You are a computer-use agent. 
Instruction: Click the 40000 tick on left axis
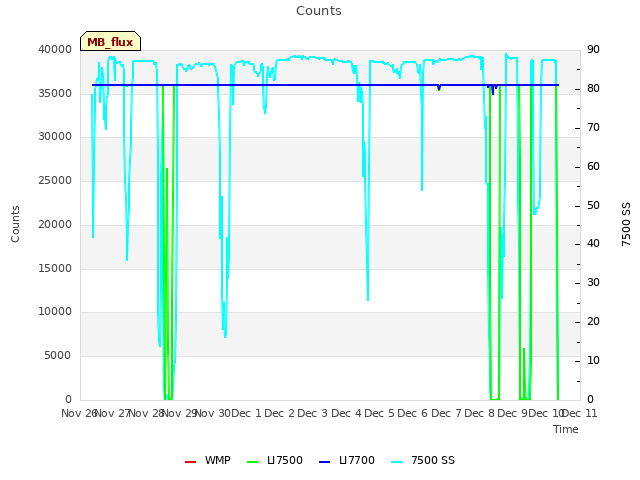point(55,49)
